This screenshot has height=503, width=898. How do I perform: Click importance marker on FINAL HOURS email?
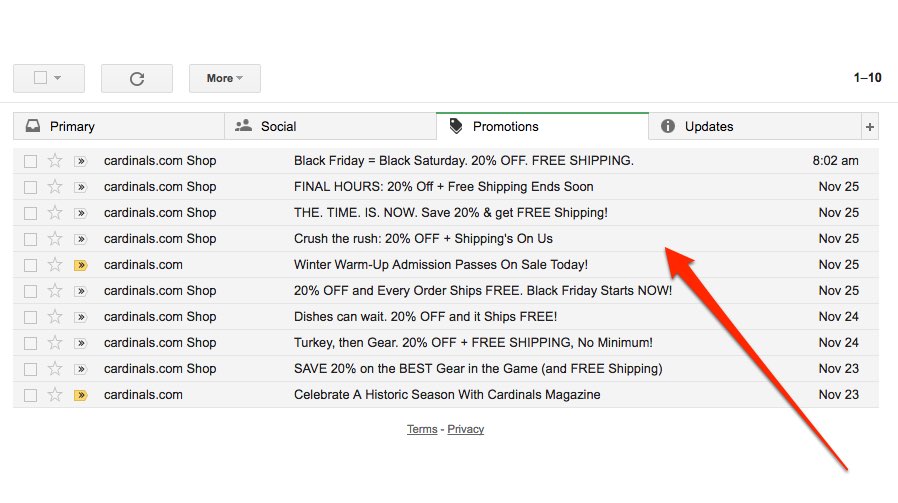pos(81,187)
